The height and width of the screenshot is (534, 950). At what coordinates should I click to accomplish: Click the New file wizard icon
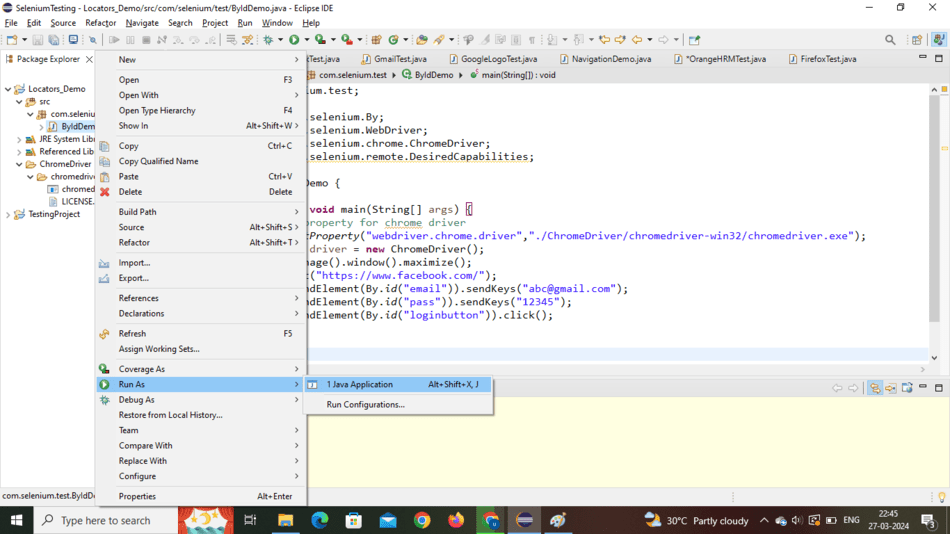(x=12, y=40)
